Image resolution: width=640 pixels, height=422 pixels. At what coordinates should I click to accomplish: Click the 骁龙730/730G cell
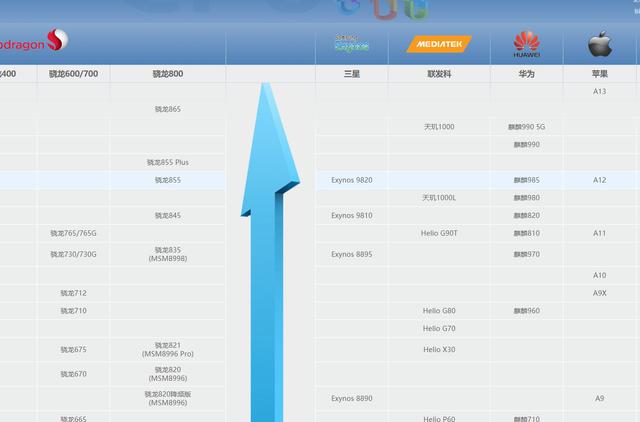[73, 254]
